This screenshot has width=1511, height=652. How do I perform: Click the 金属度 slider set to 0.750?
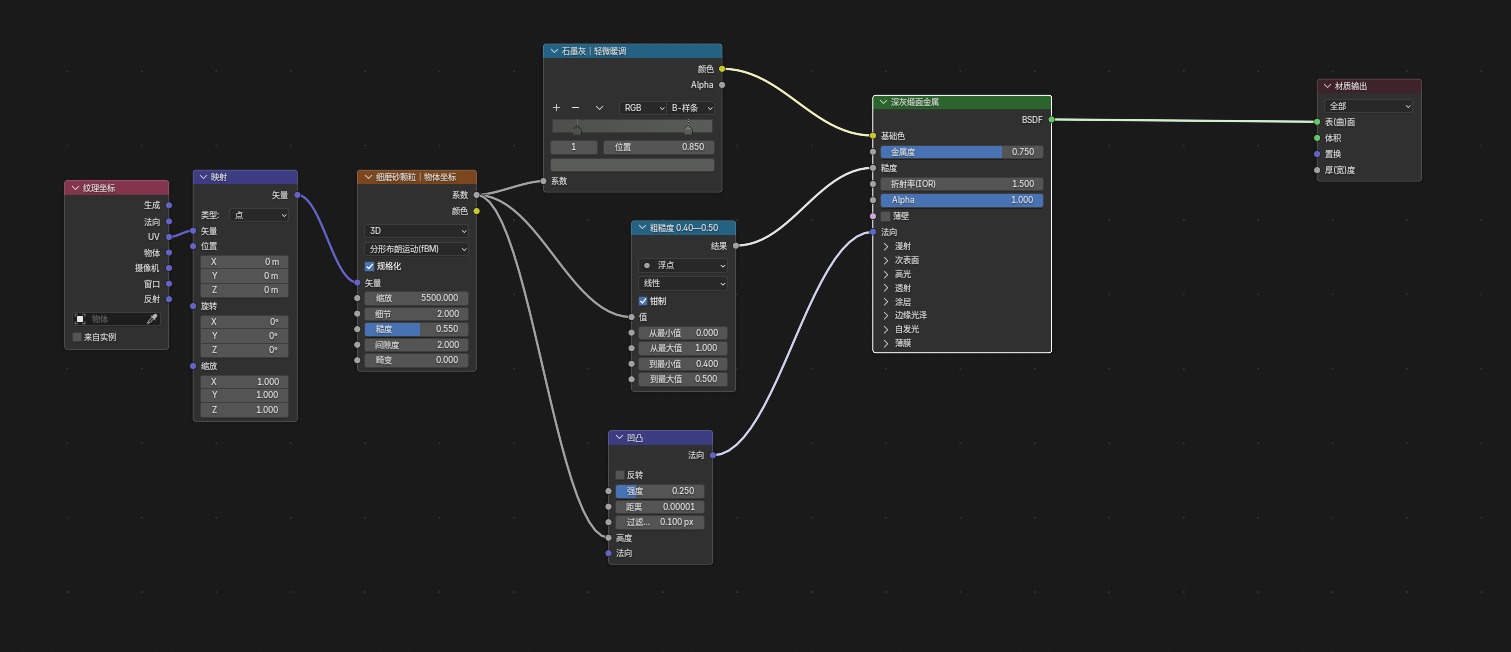pyautogui.click(x=962, y=152)
